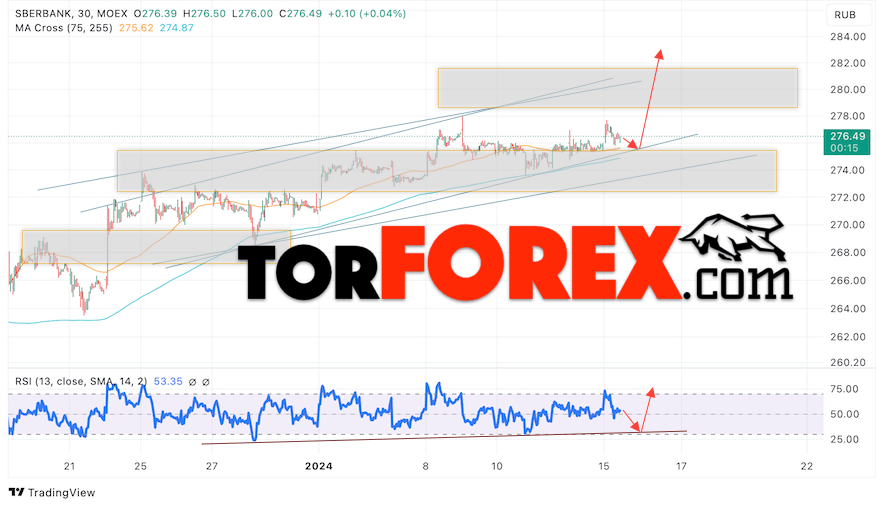Image resolution: width=884 pixels, height=507 pixels.
Task: Click the 272.00 price axis label
Action: pyautogui.click(x=847, y=197)
